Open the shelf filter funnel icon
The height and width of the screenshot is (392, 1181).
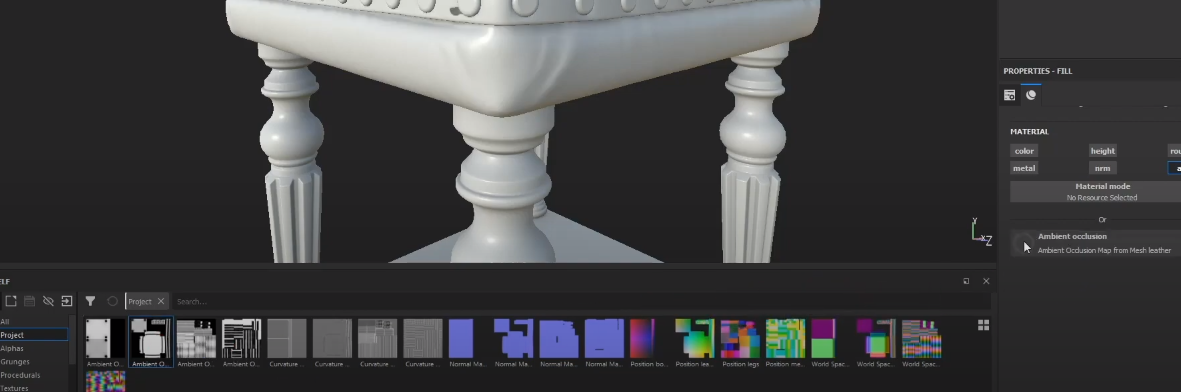[x=90, y=301]
